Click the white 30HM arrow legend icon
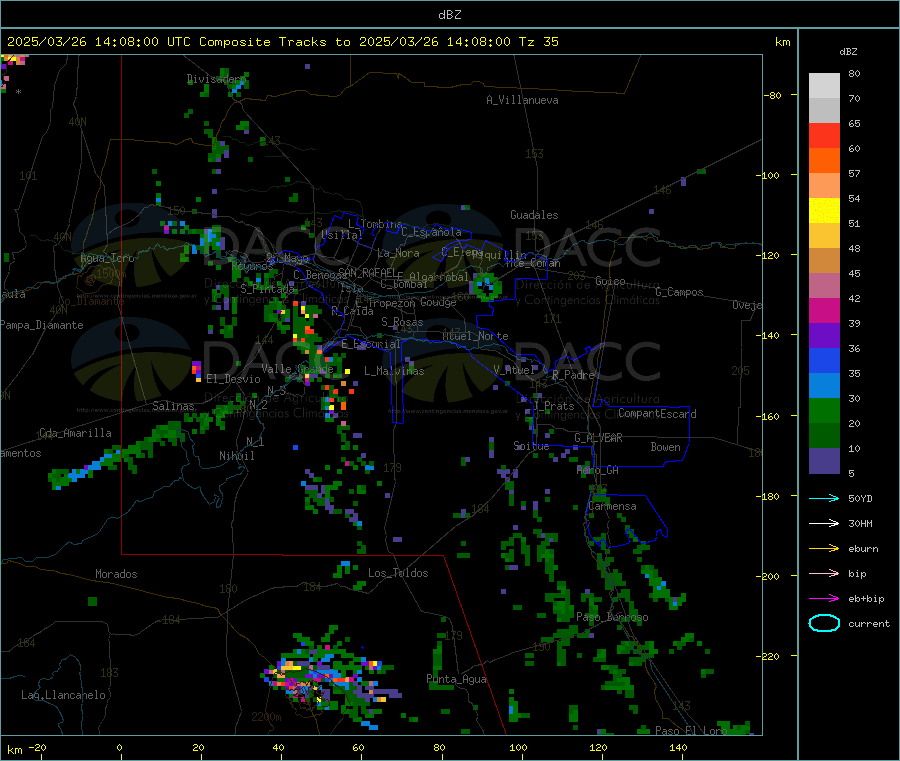This screenshot has width=900, height=761. click(824, 523)
